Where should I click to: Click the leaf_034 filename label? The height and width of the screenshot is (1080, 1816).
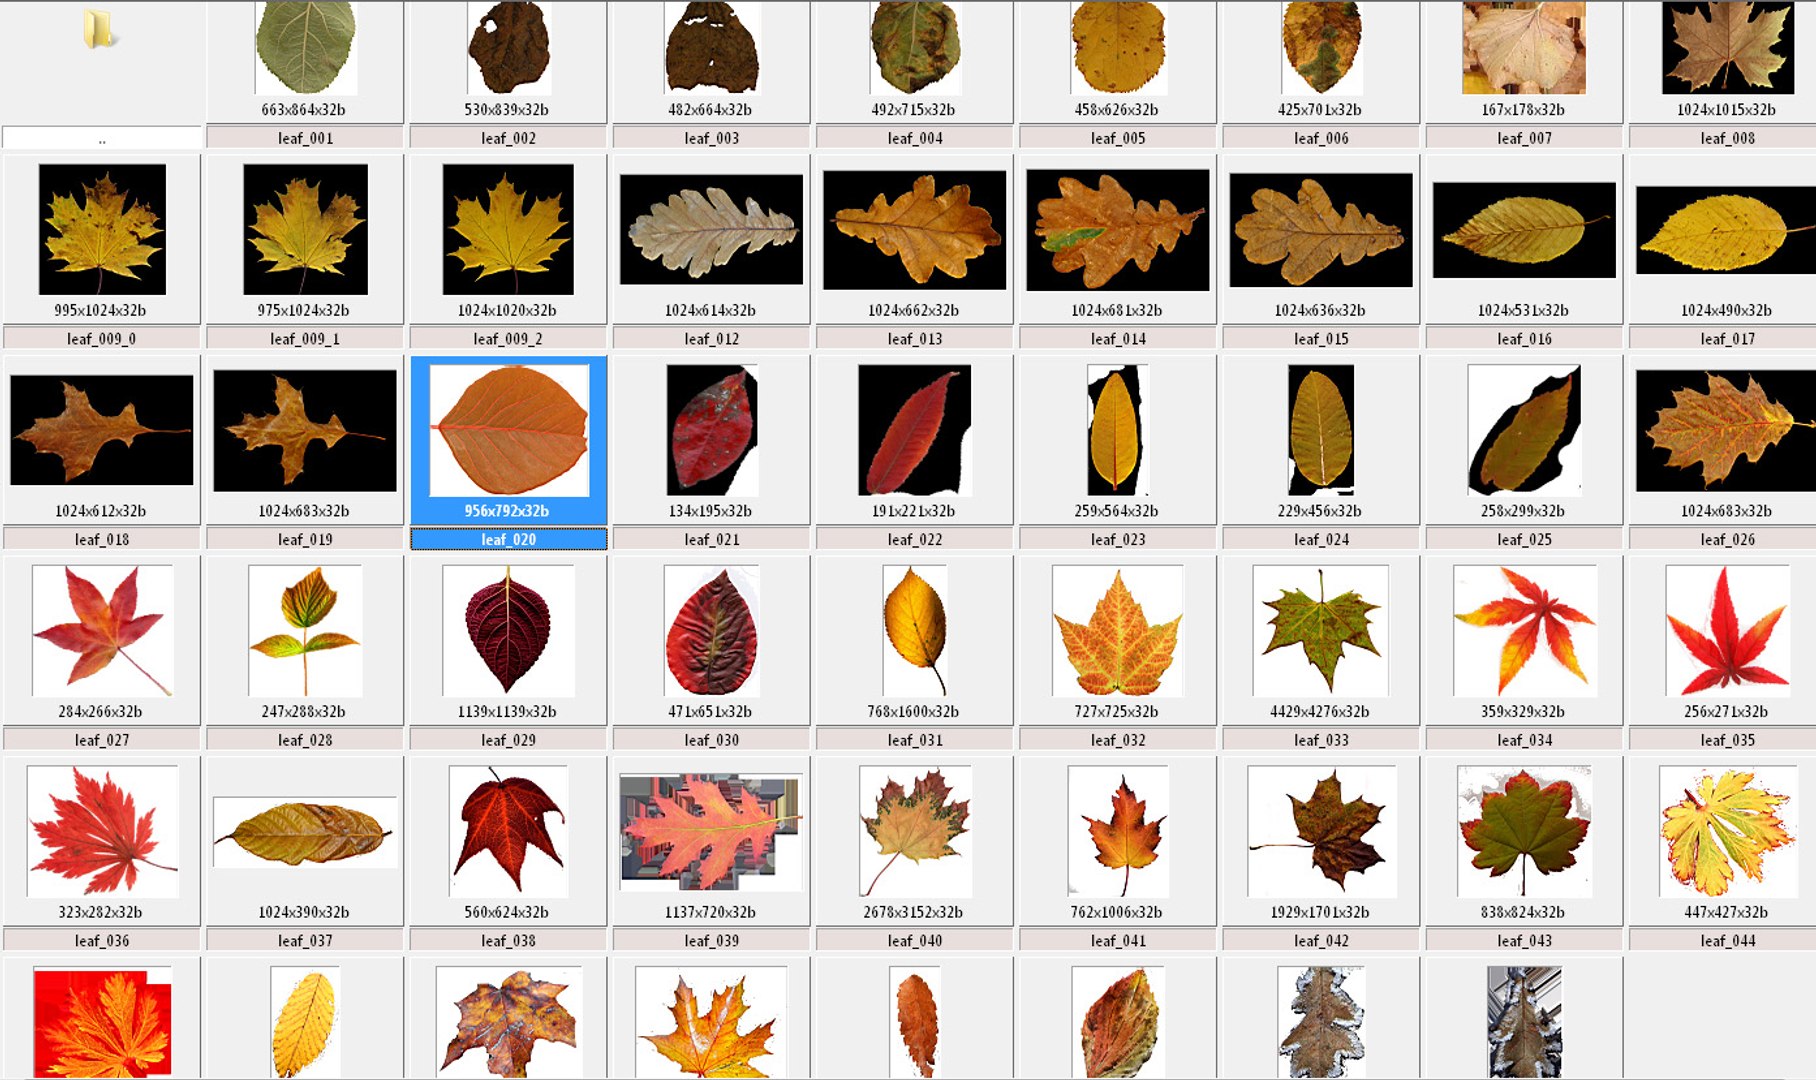click(1524, 740)
